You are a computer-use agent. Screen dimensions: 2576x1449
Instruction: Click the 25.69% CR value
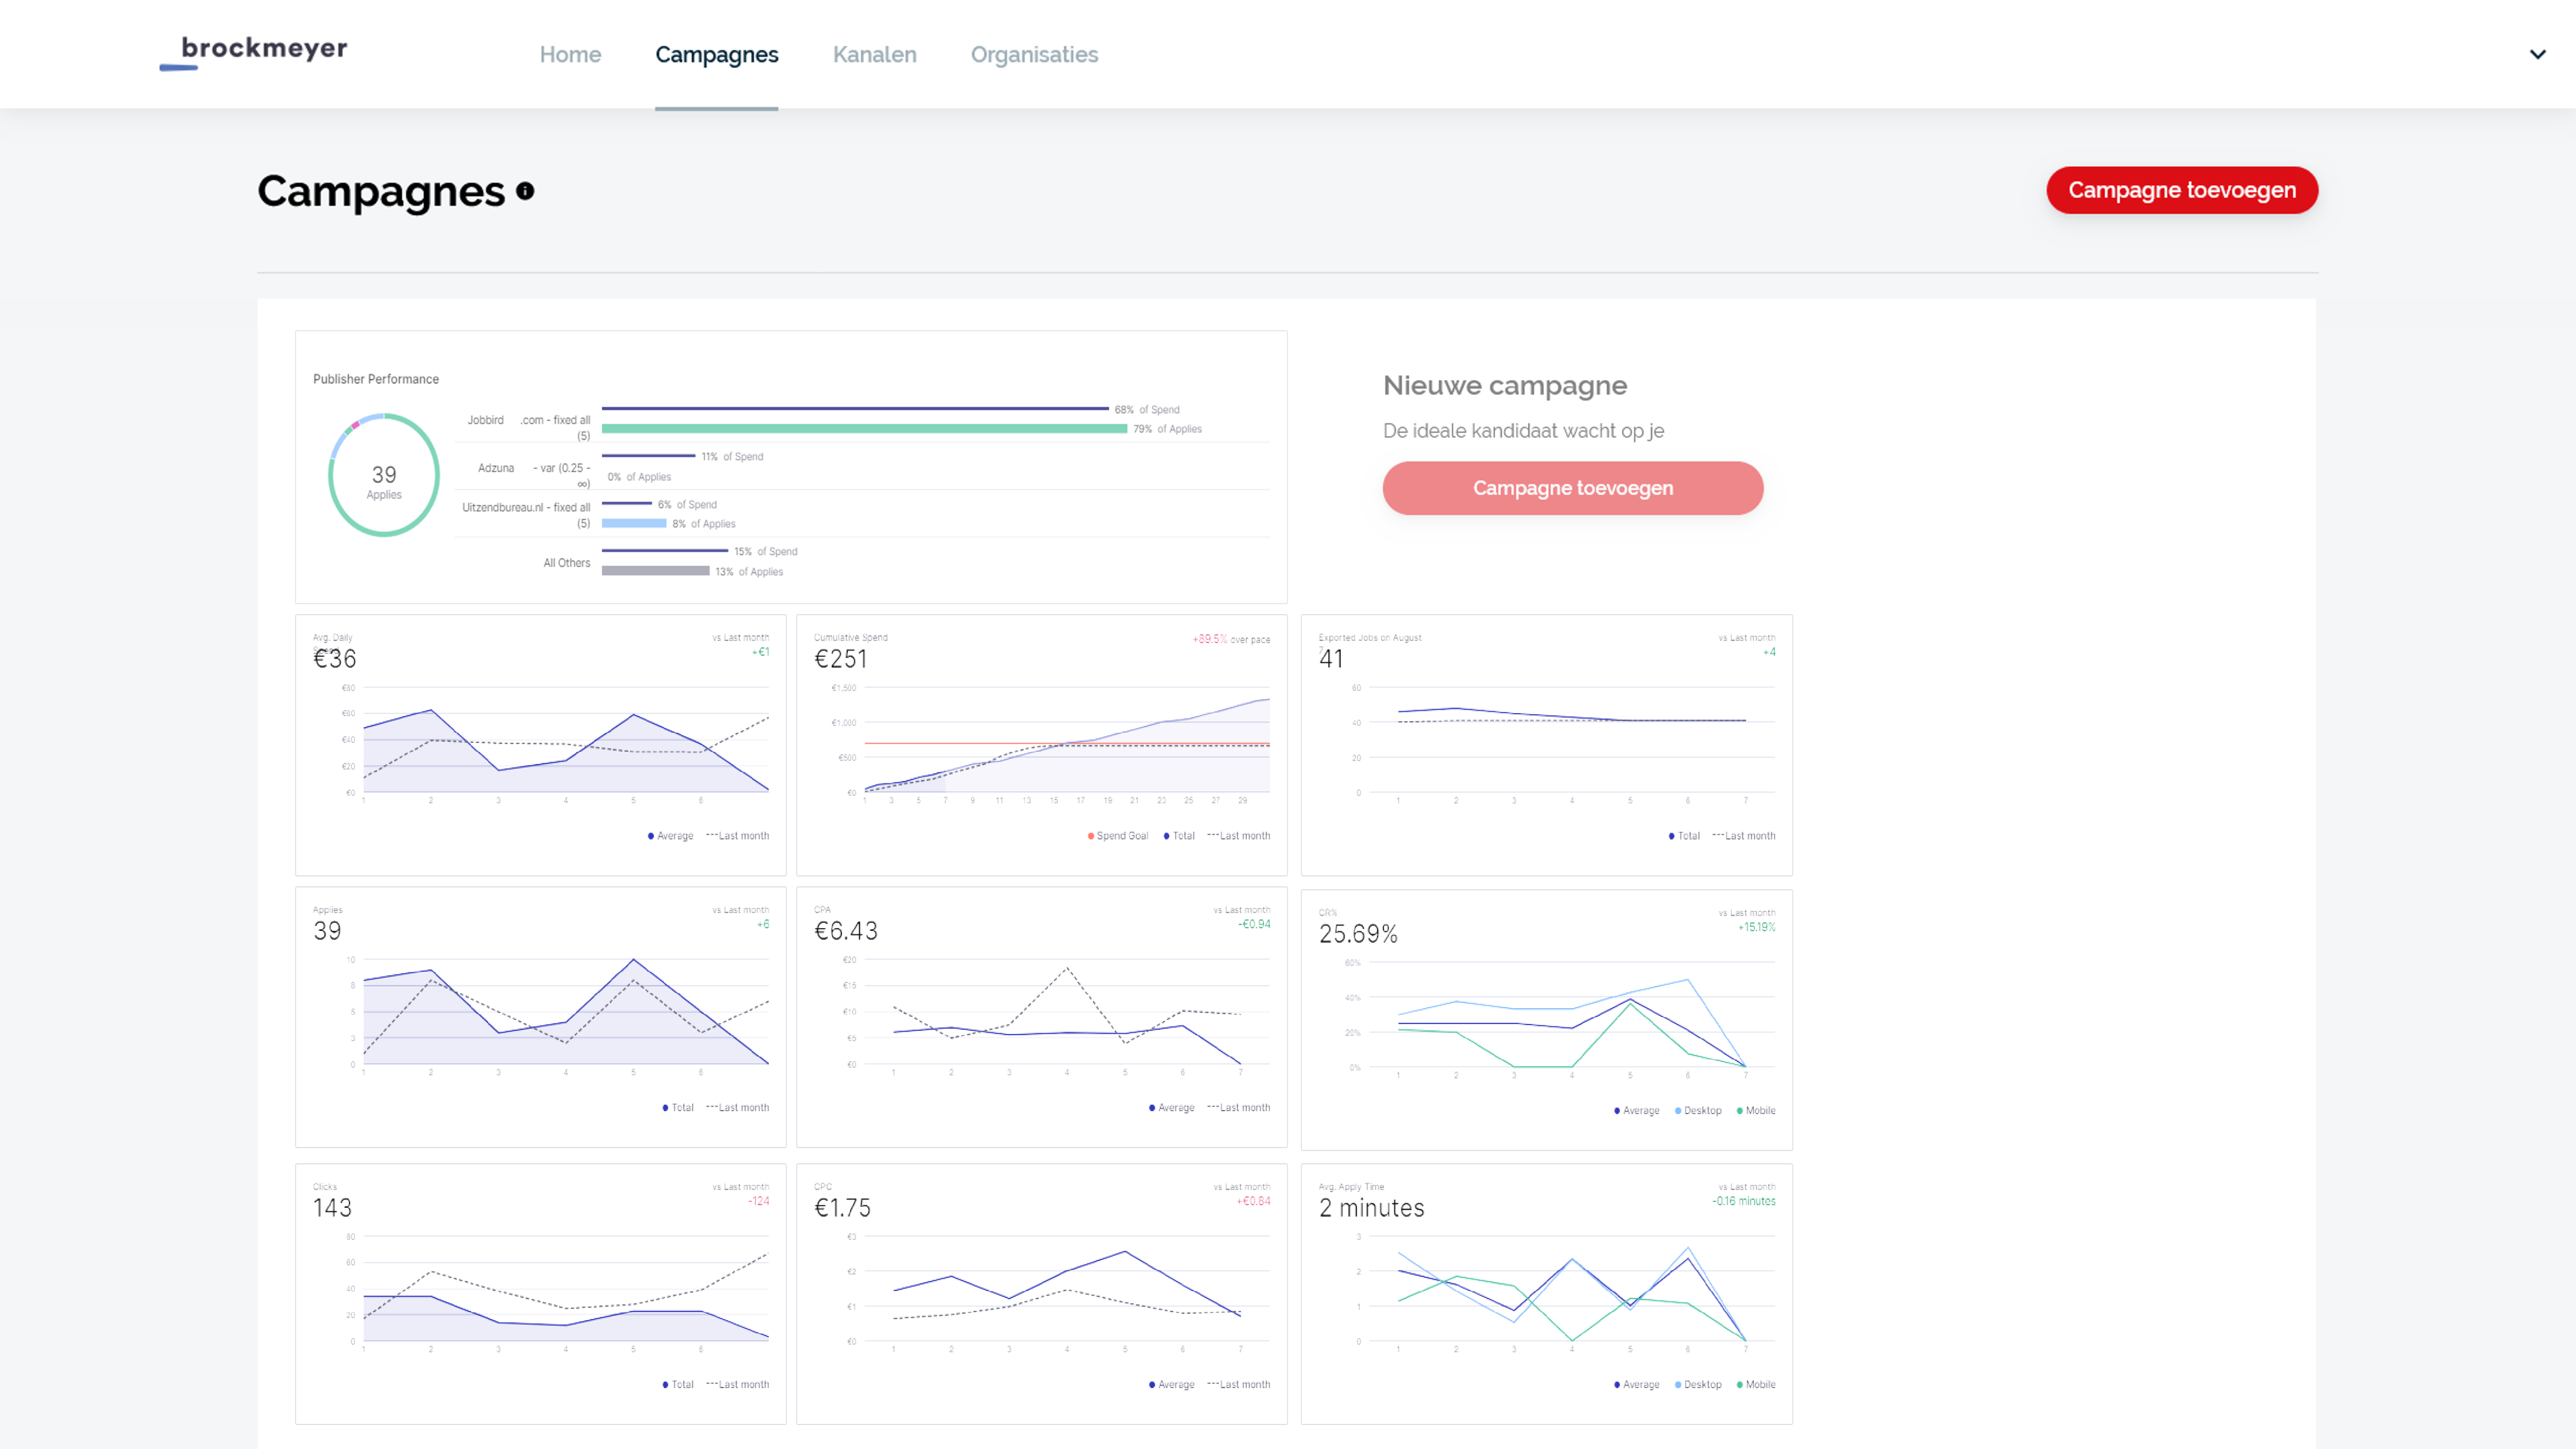pos(1358,934)
